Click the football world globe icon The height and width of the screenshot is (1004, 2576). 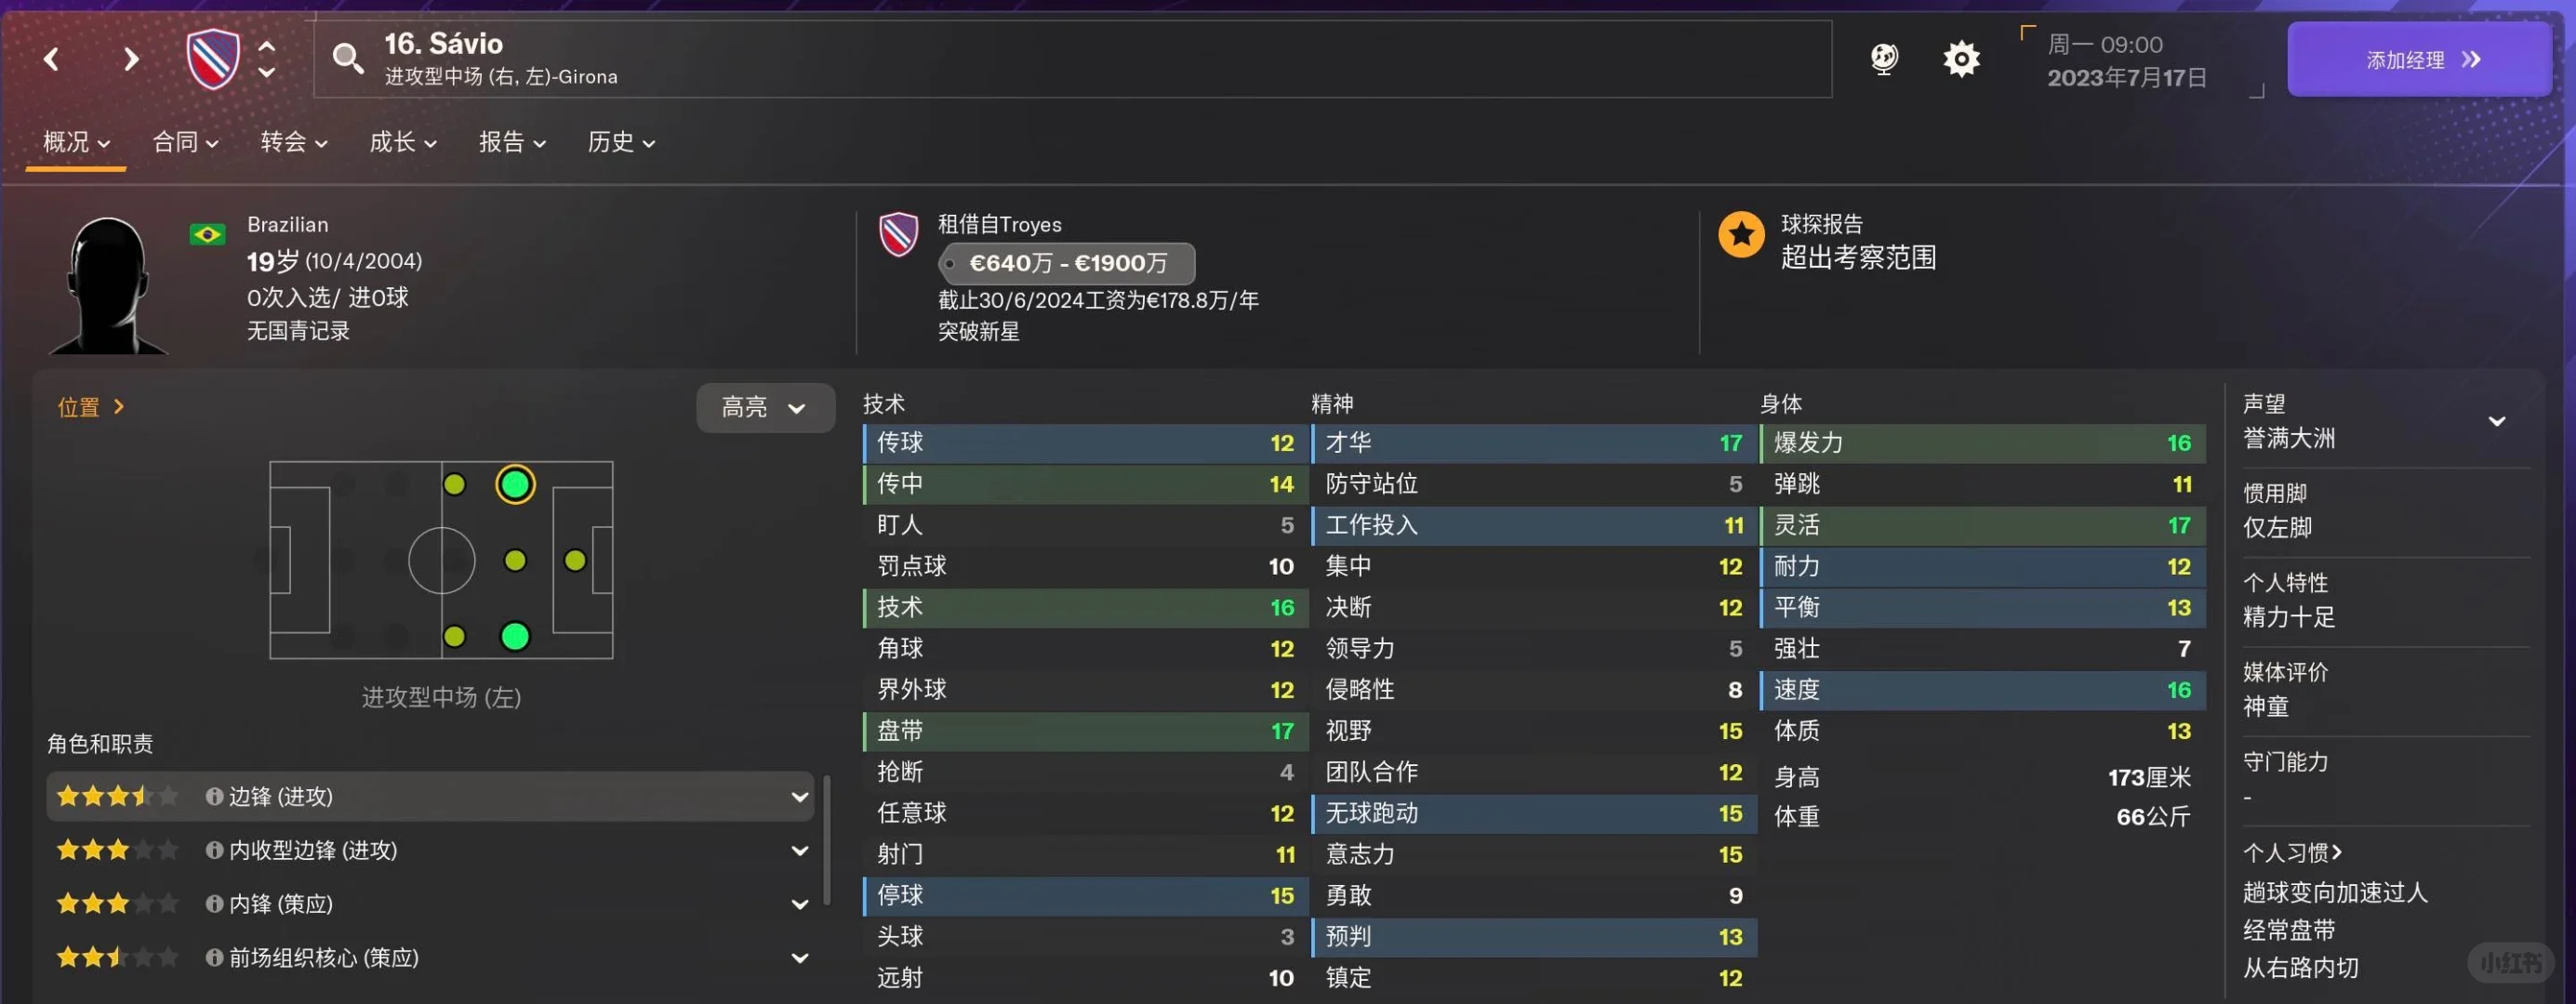click(x=1884, y=59)
